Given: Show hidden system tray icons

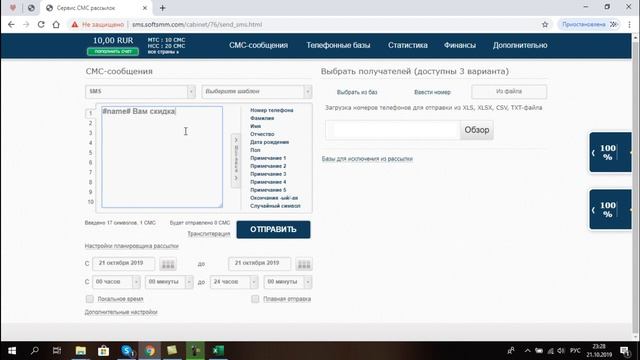Looking at the screenshot, I should [x=527, y=351].
